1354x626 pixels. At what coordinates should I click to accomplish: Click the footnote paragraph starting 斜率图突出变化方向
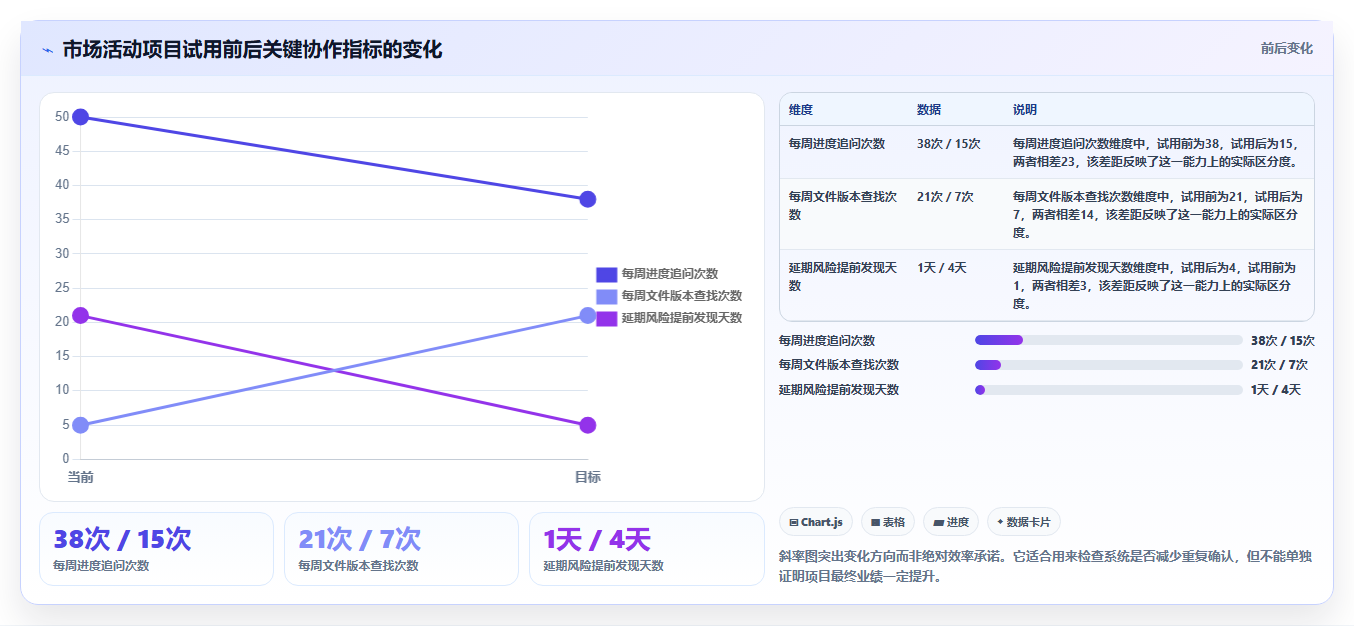coord(1044,566)
